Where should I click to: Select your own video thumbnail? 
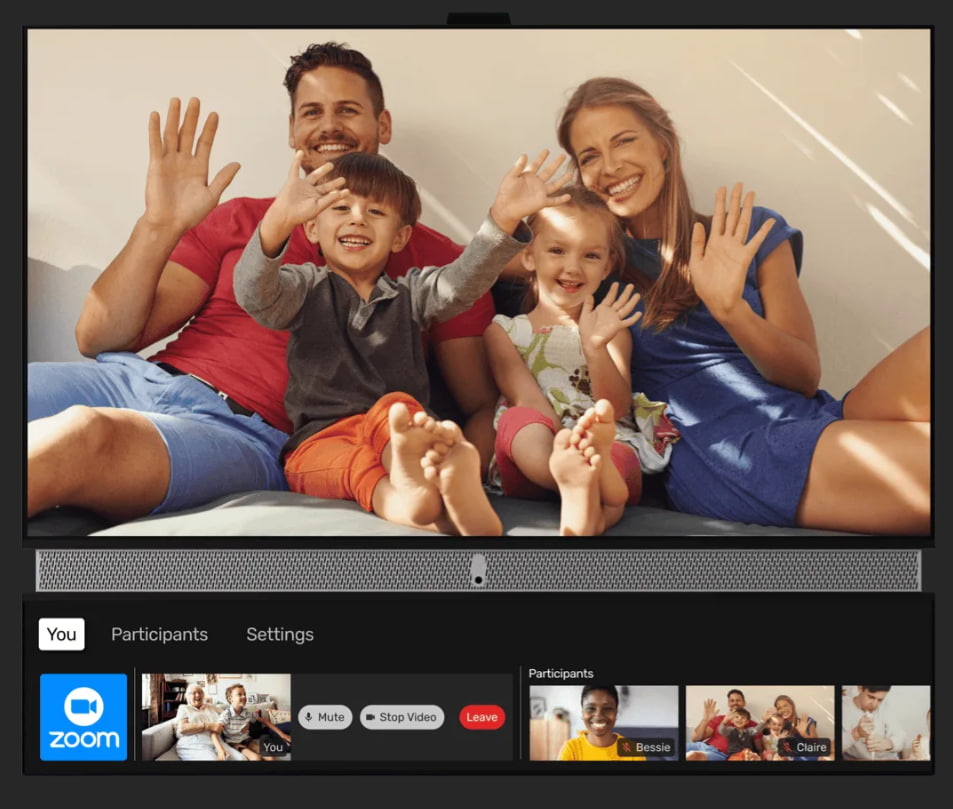click(x=216, y=716)
